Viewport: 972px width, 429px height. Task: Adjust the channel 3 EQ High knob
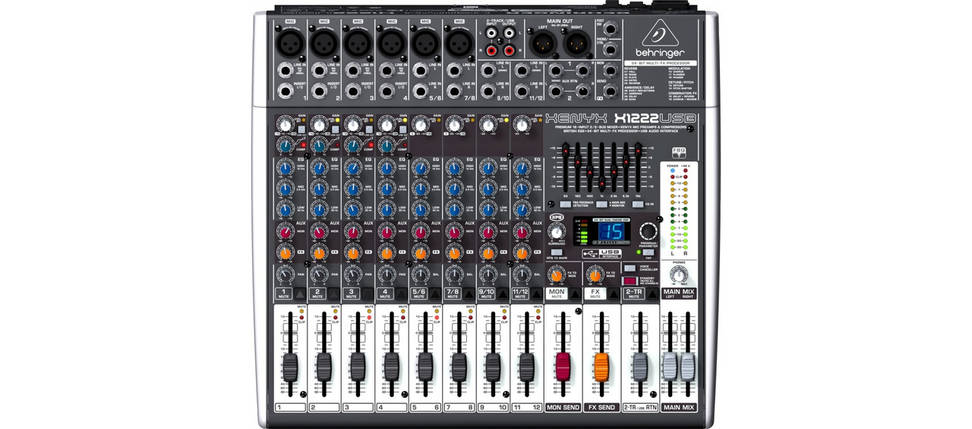352,167
